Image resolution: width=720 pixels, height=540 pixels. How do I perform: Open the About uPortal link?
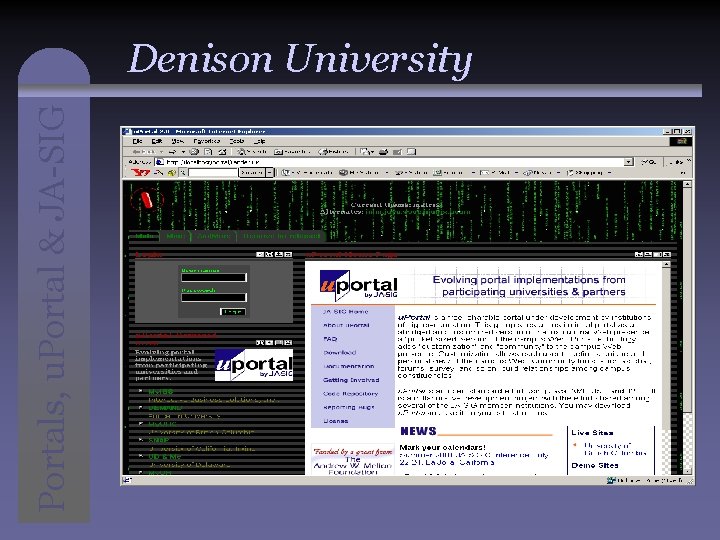[346, 325]
